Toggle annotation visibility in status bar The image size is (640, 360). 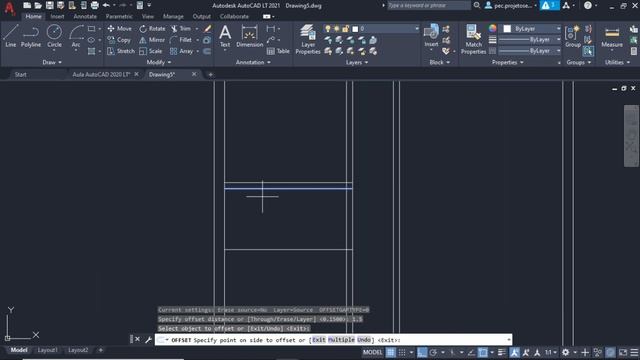(x=514, y=352)
